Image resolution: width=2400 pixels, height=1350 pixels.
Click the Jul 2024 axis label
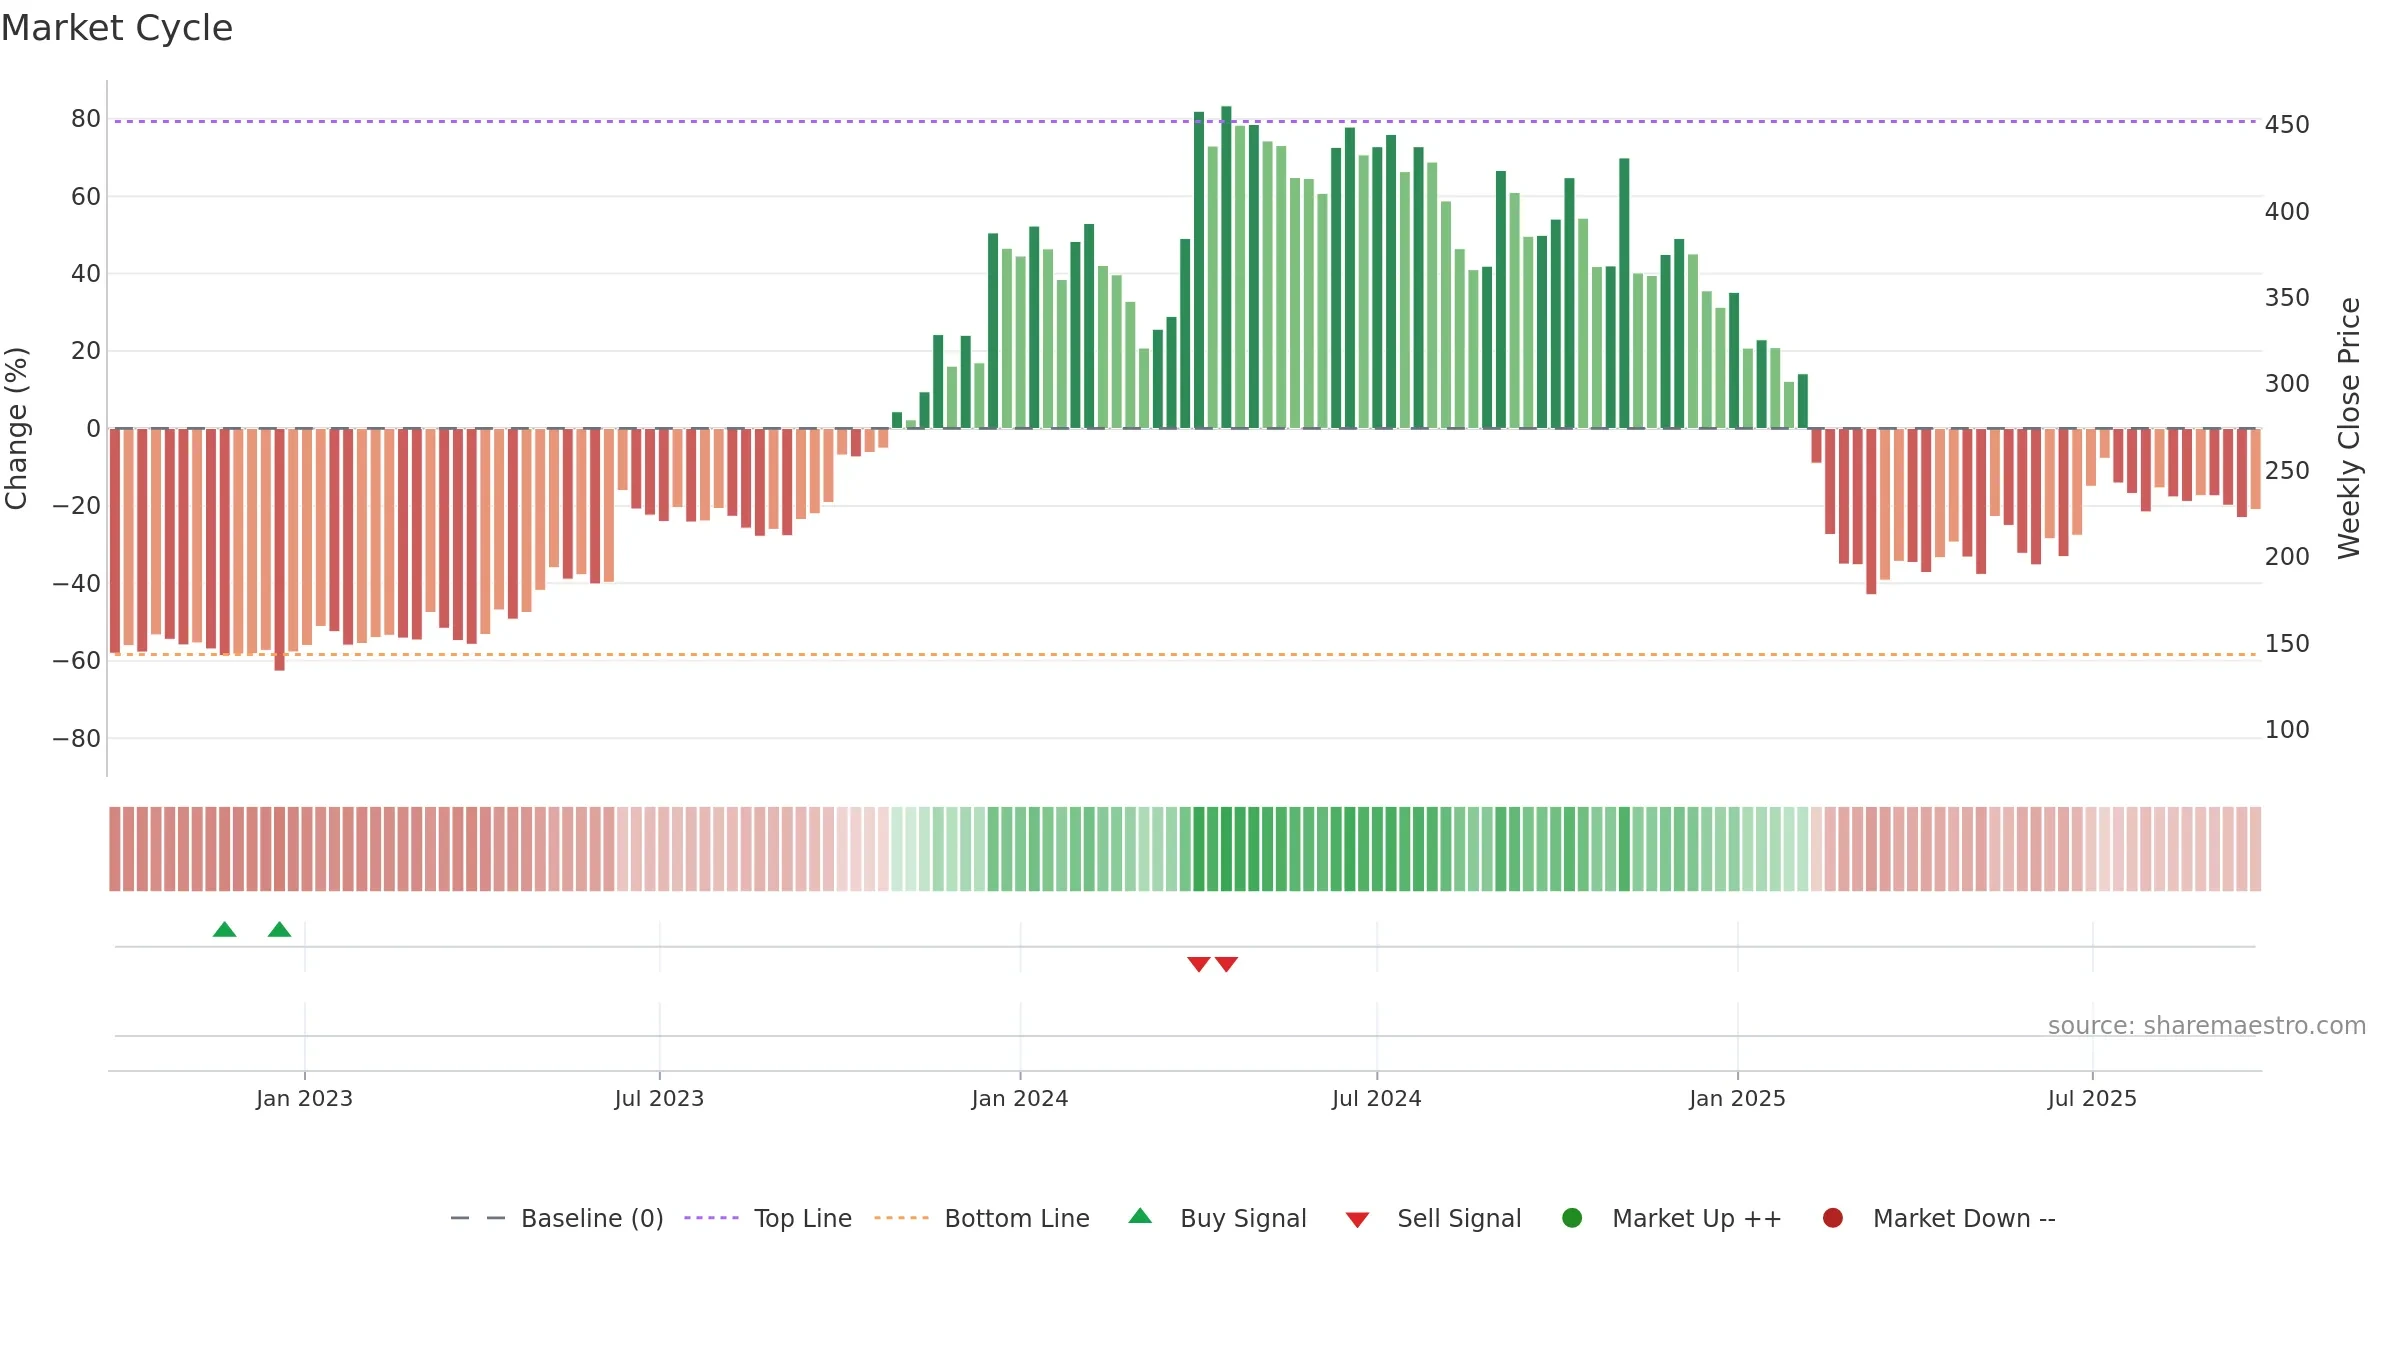click(1376, 1098)
